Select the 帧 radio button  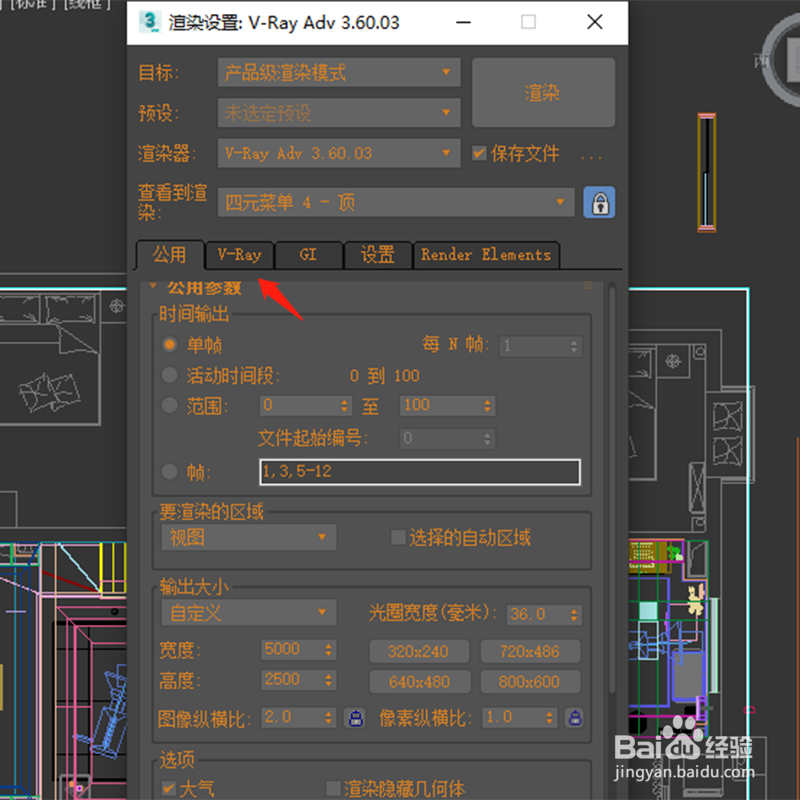point(169,471)
